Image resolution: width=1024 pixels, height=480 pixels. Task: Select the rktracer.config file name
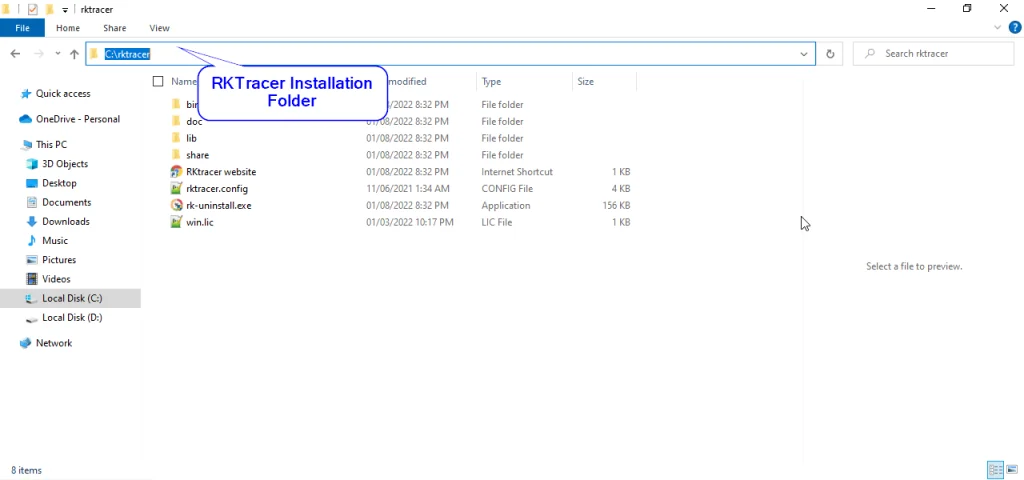[217, 189]
